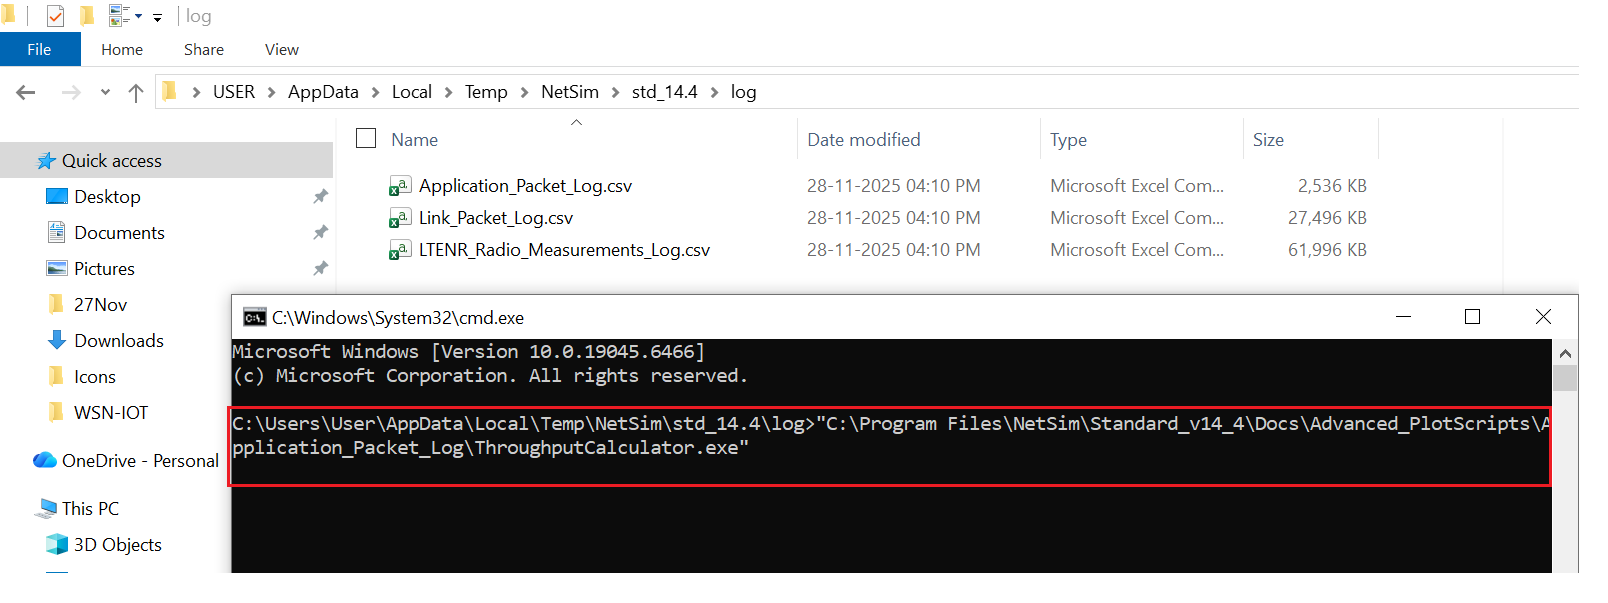This screenshot has width=1608, height=603.
Task: Expand chevron after std_14.4 in address bar
Action: coord(714,92)
